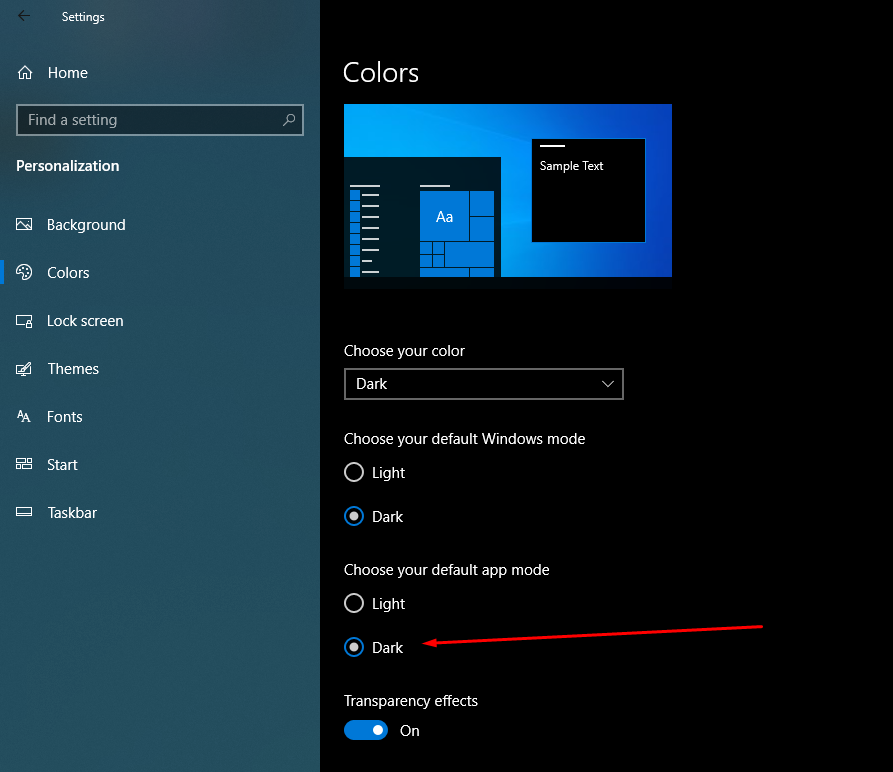Select the Colors section label
Screen dimensions: 893x772
click(68, 273)
